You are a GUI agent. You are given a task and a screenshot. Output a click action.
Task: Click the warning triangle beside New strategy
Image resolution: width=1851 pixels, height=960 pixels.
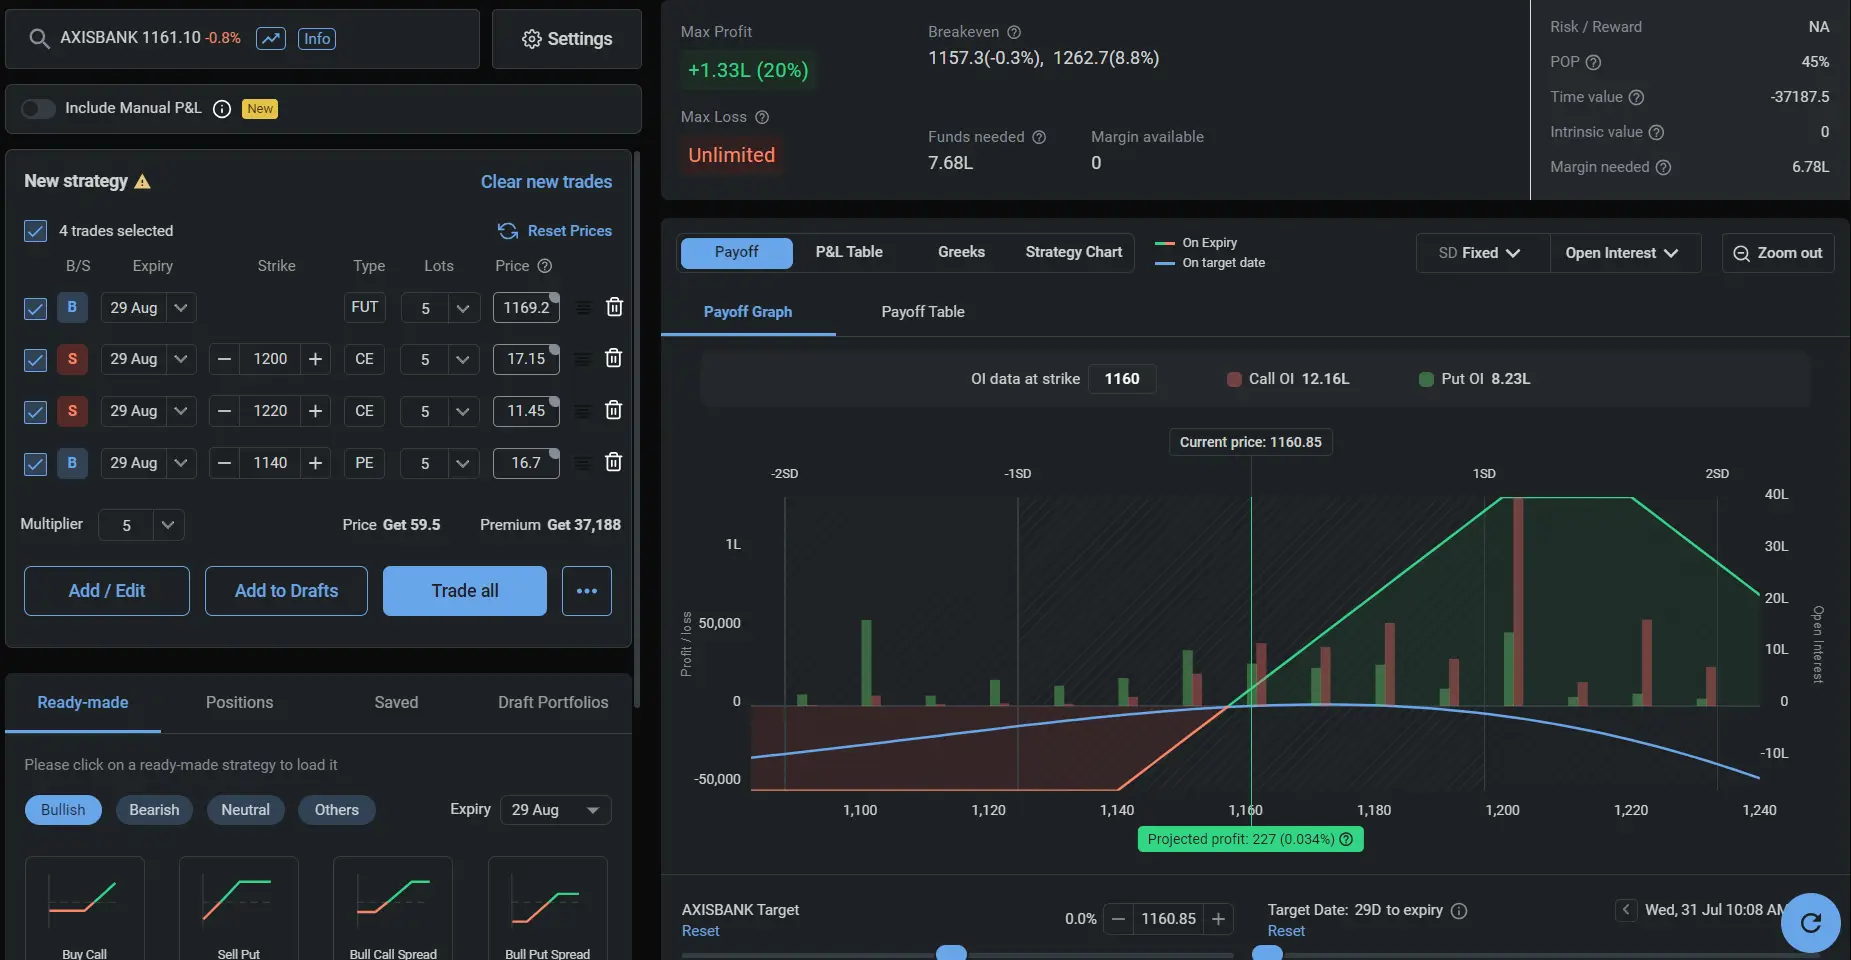coord(142,181)
